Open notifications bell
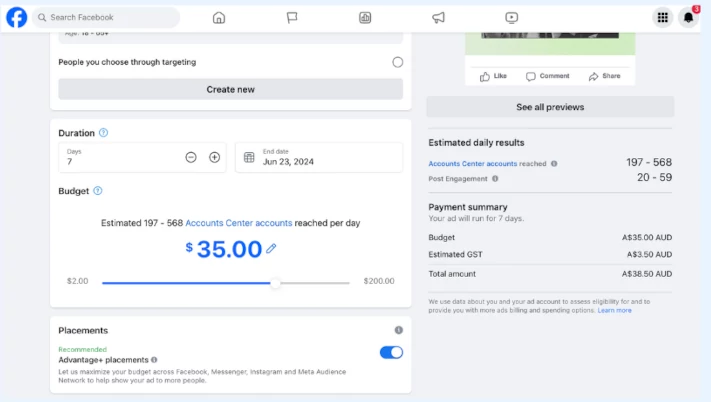This screenshot has width=711, height=402. tap(688, 18)
